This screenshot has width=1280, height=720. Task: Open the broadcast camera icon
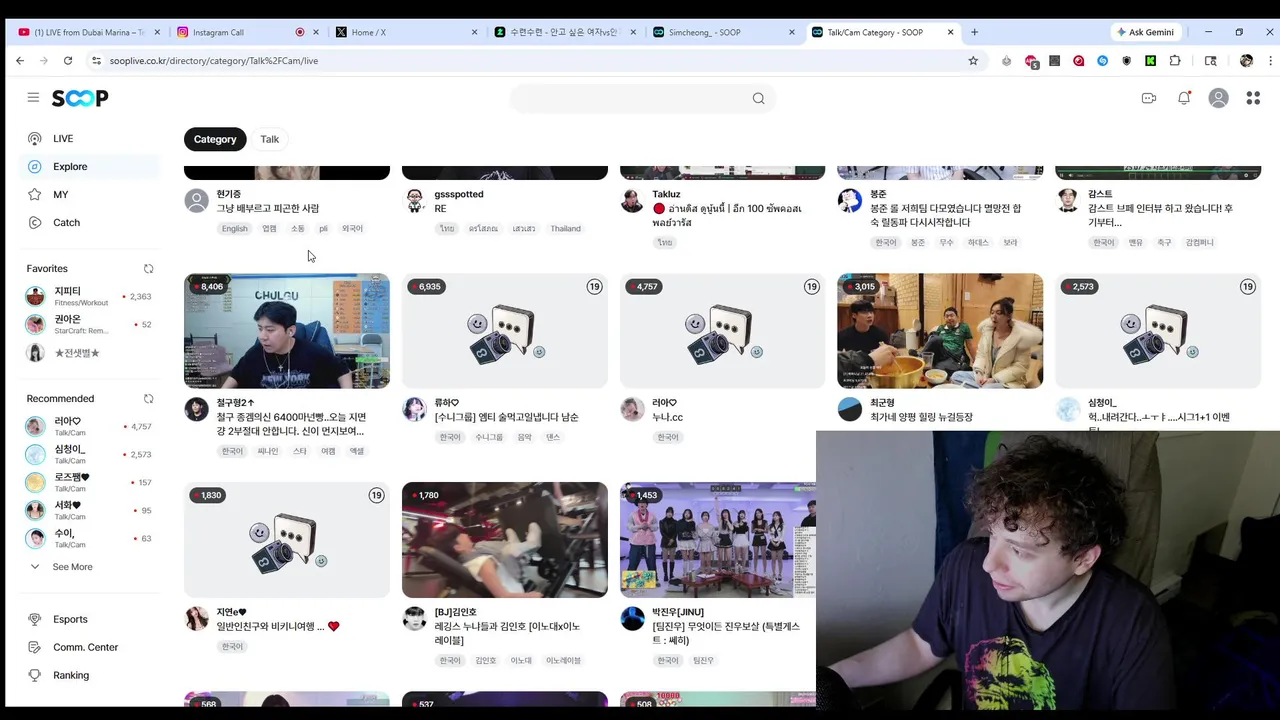coord(1149,98)
